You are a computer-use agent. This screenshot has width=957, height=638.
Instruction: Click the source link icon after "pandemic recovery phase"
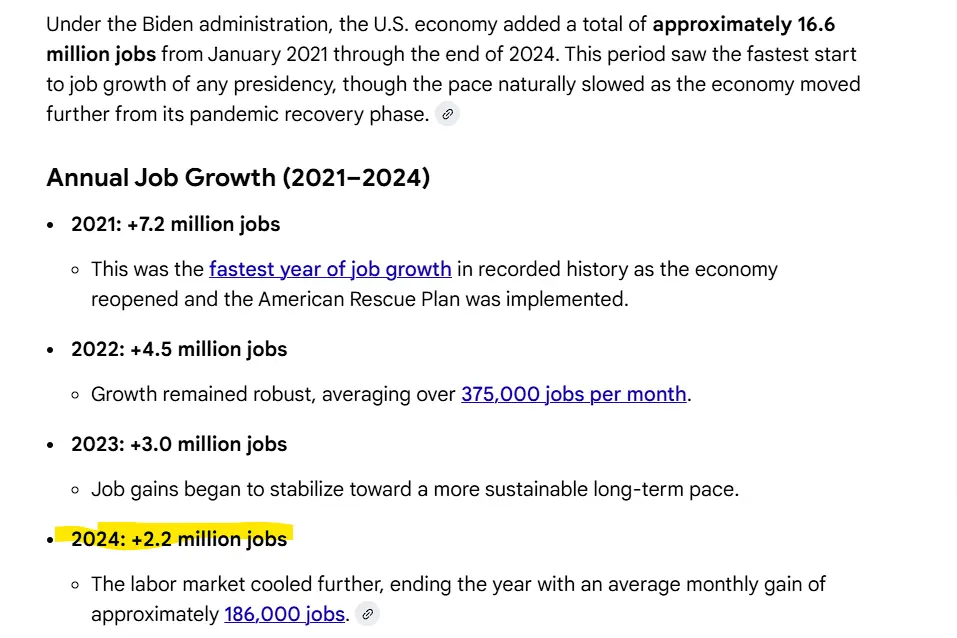[x=448, y=114]
